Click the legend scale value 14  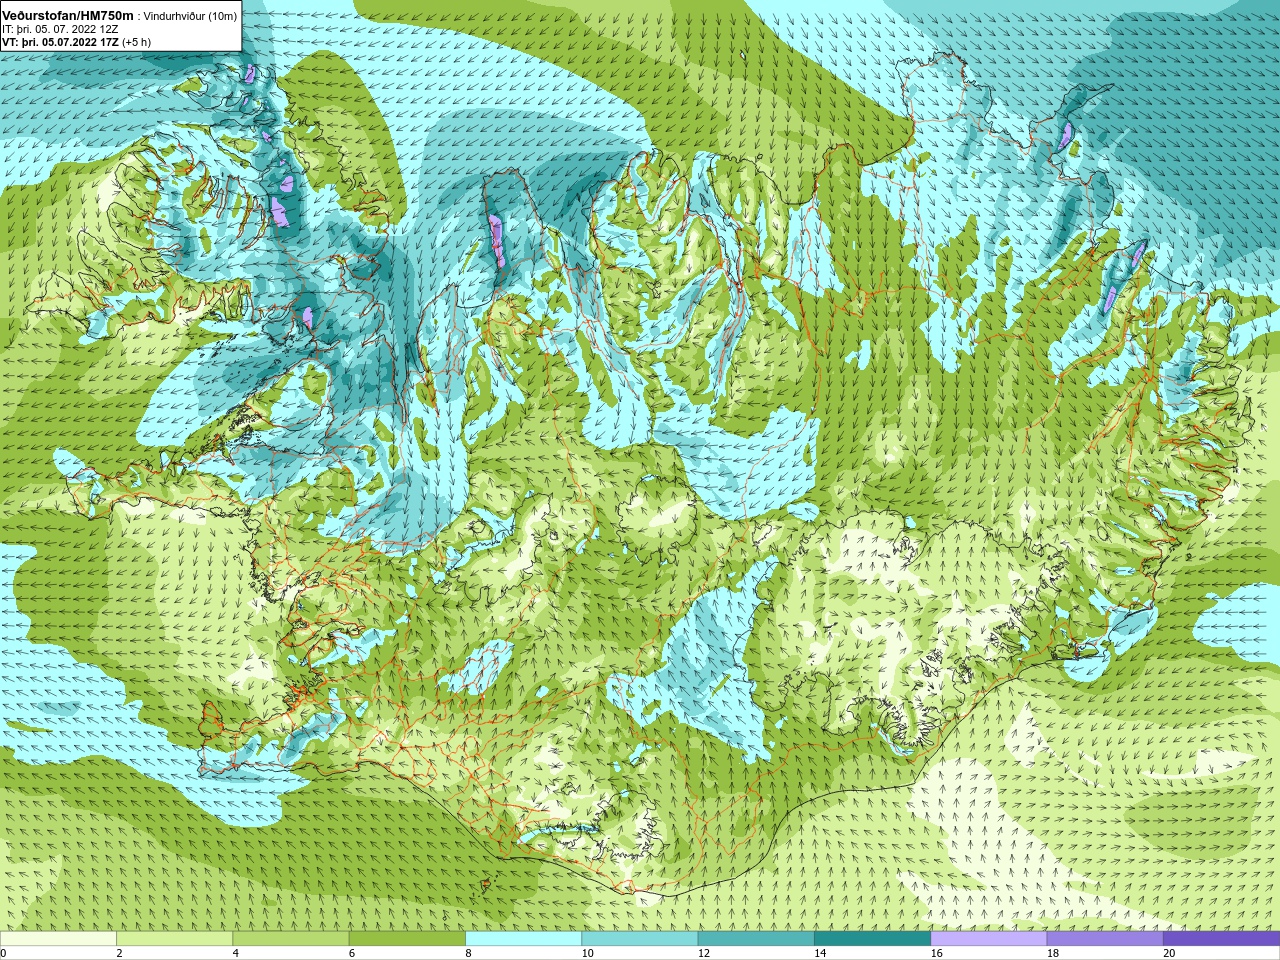tap(820, 953)
